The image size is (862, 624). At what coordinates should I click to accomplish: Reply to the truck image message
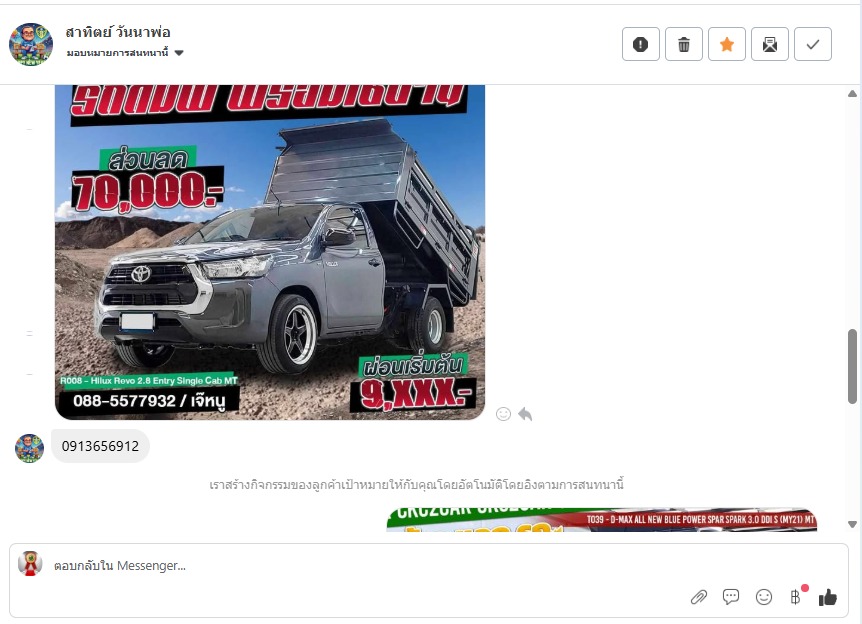[525, 414]
